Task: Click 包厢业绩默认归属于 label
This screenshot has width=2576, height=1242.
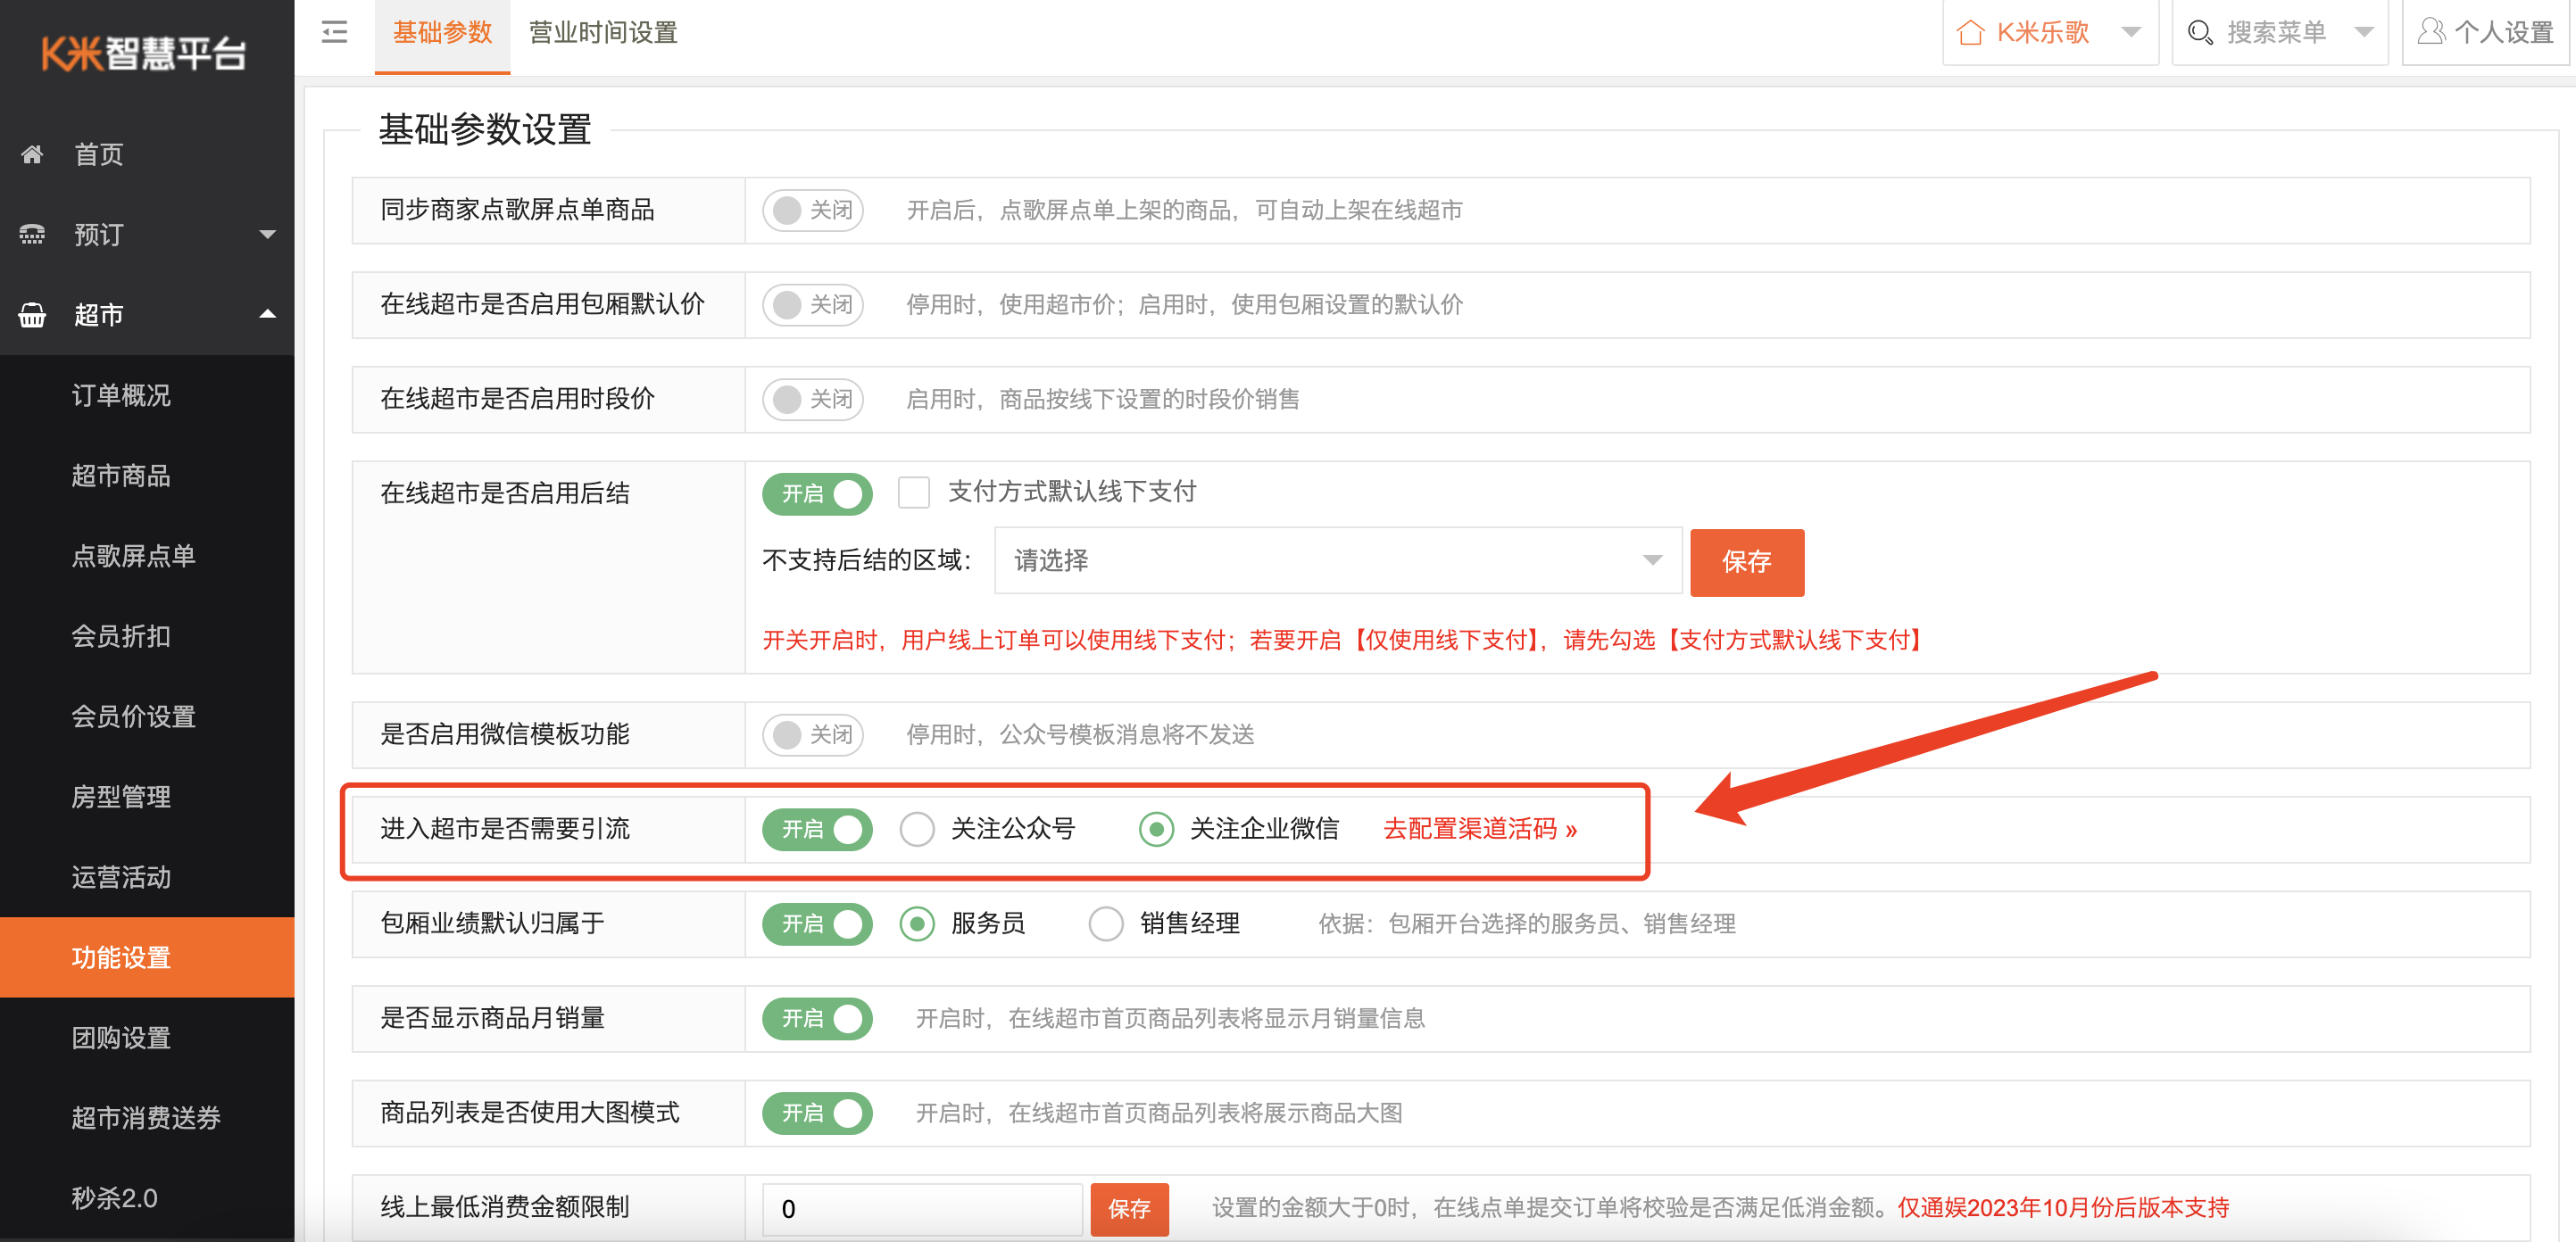Action: (493, 923)
